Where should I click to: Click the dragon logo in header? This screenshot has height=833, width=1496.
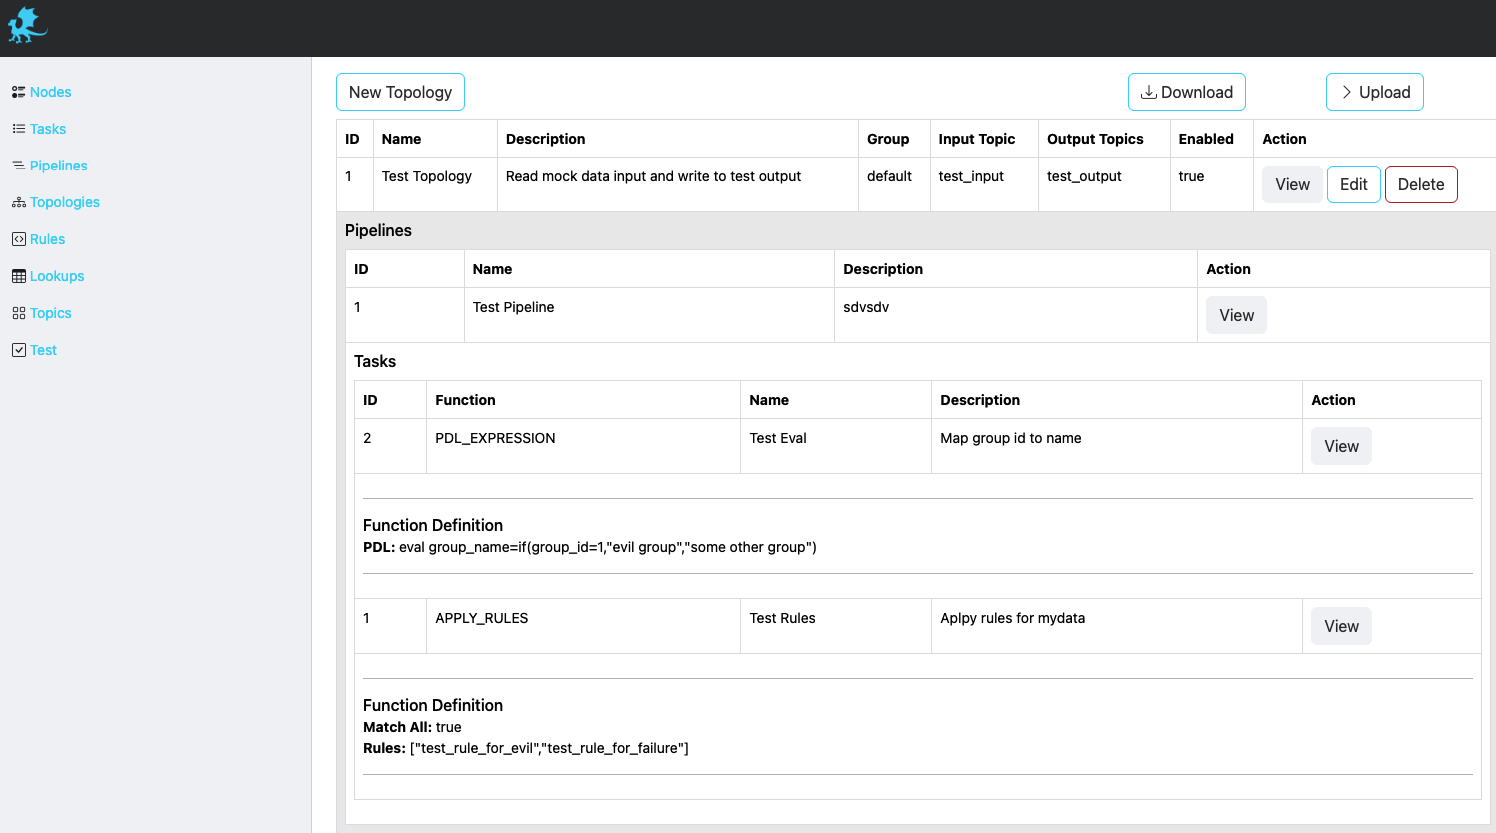point(27,27)
